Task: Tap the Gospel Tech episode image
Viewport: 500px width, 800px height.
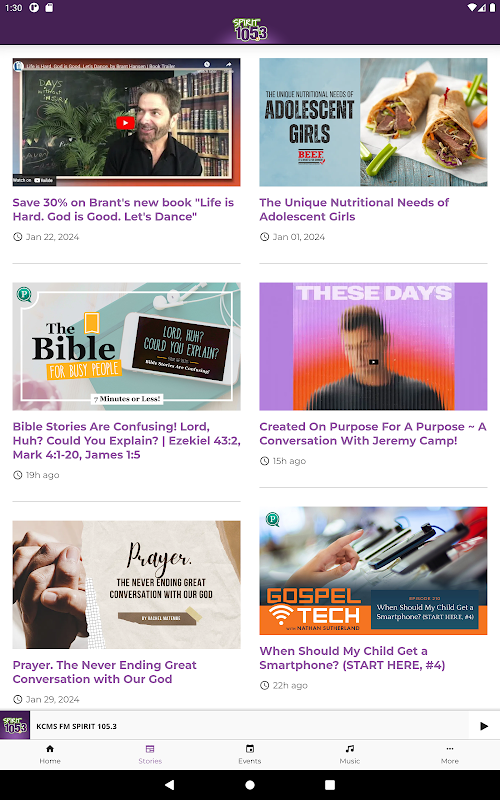Action: pyautogui.click(x=373, y=570)
